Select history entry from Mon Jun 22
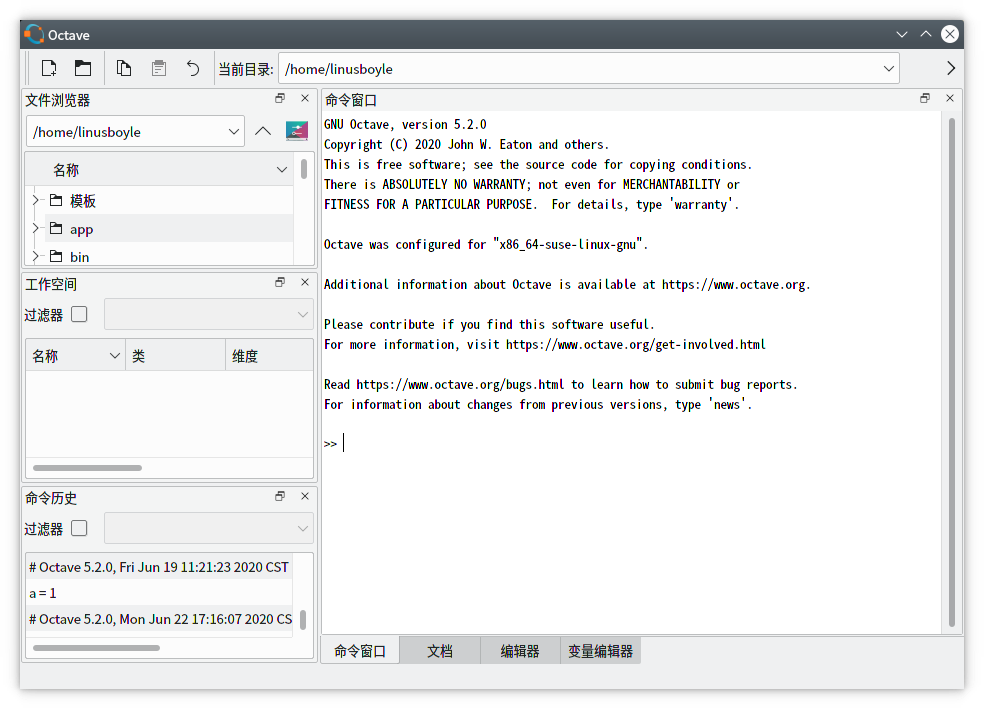The height and width of the screenshot is (709, 984). click(x=159, y=619)
